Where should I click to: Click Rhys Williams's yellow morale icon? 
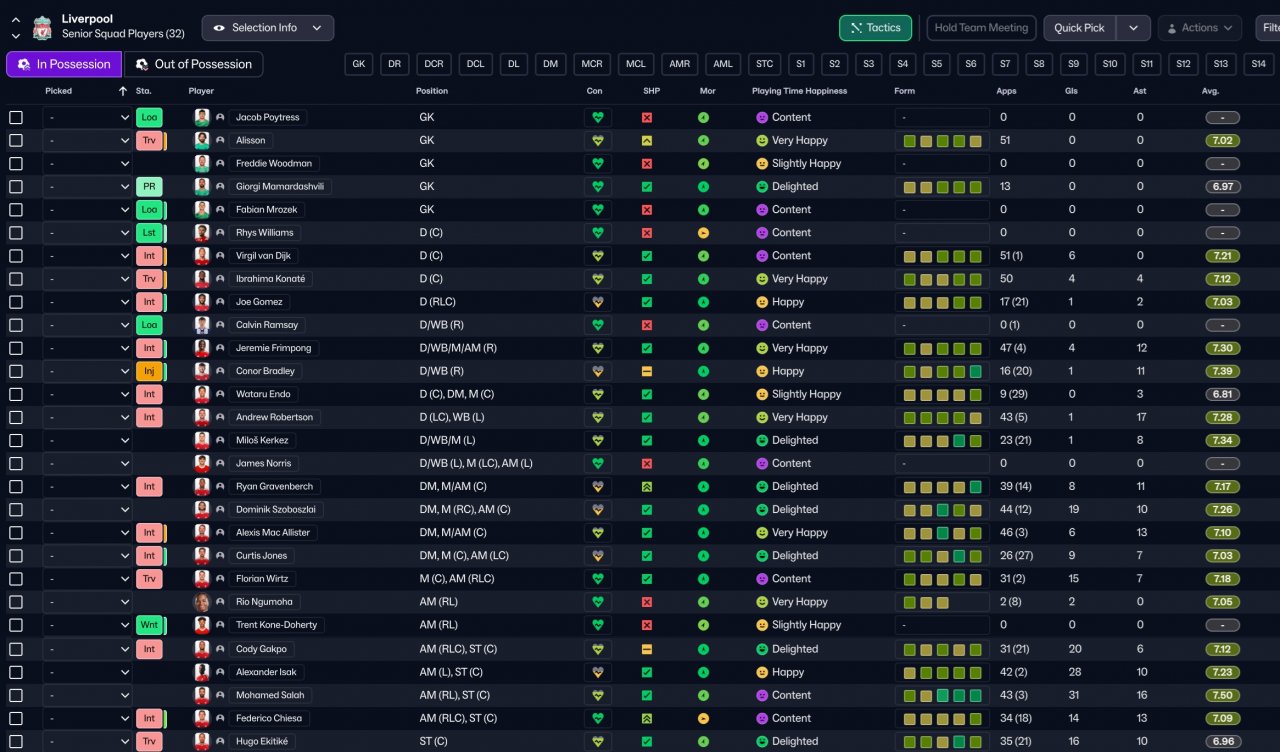point(703,233)
